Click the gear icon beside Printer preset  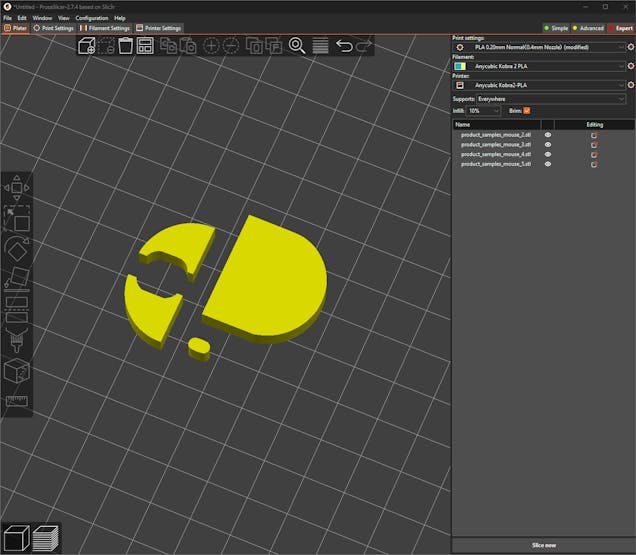[631, 85]
